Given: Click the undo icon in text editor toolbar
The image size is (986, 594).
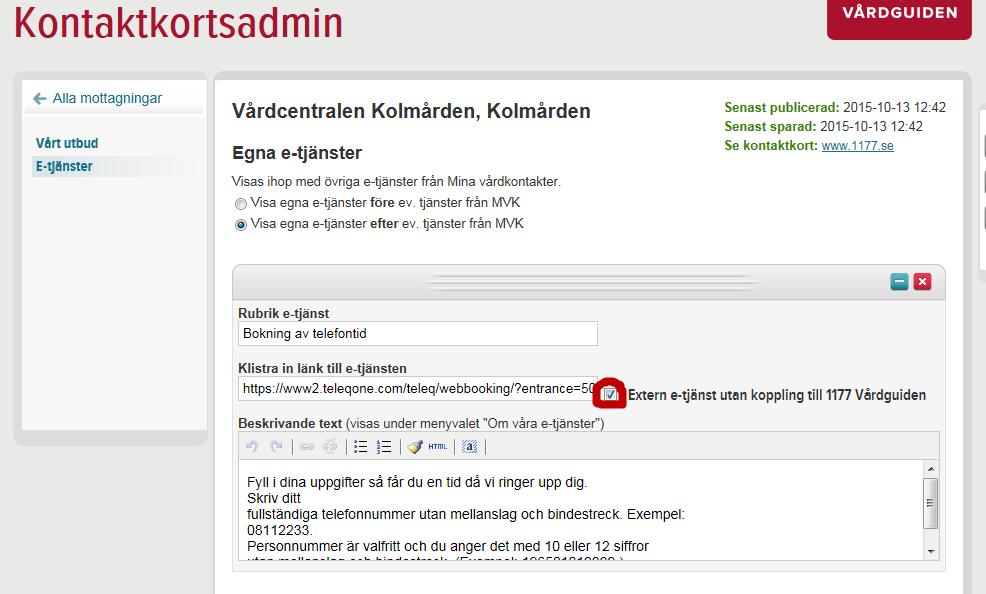Looking at the screenshot, I should (x=252, y=446).
